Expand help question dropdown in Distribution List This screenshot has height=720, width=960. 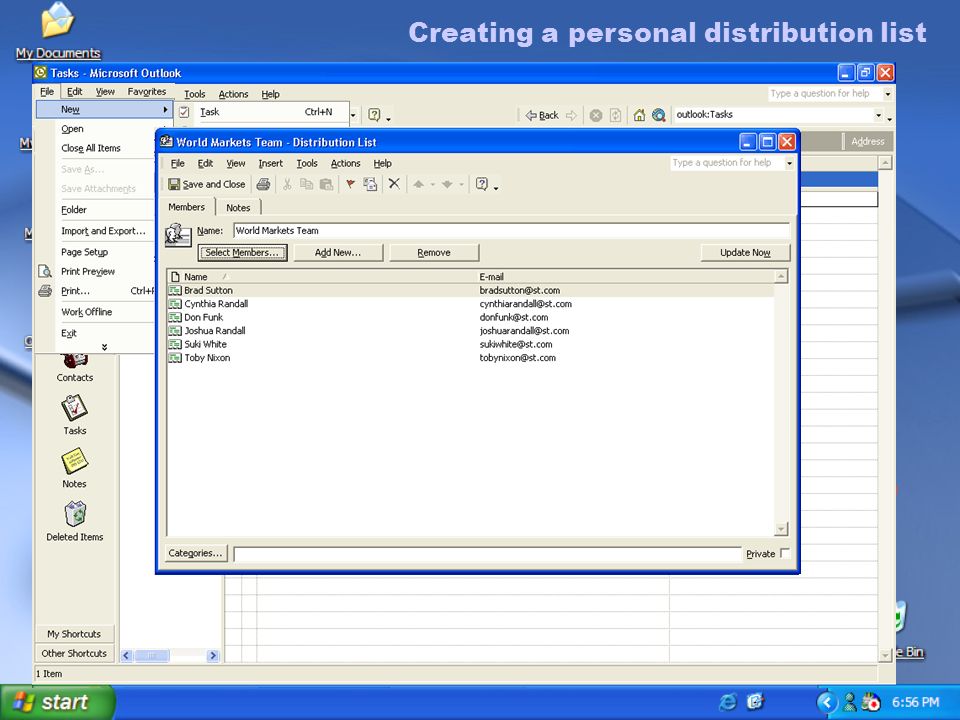click(x=789, y=163)
